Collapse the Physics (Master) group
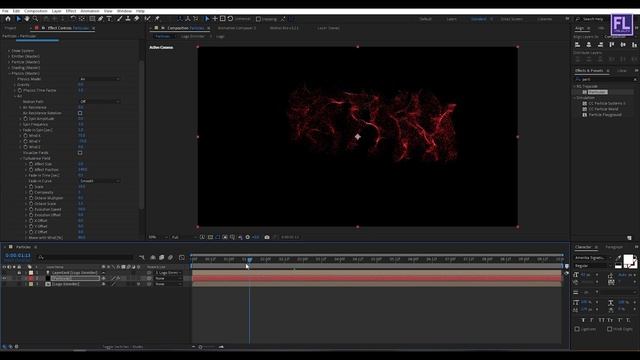640x360 pixels. coord(9,73)
